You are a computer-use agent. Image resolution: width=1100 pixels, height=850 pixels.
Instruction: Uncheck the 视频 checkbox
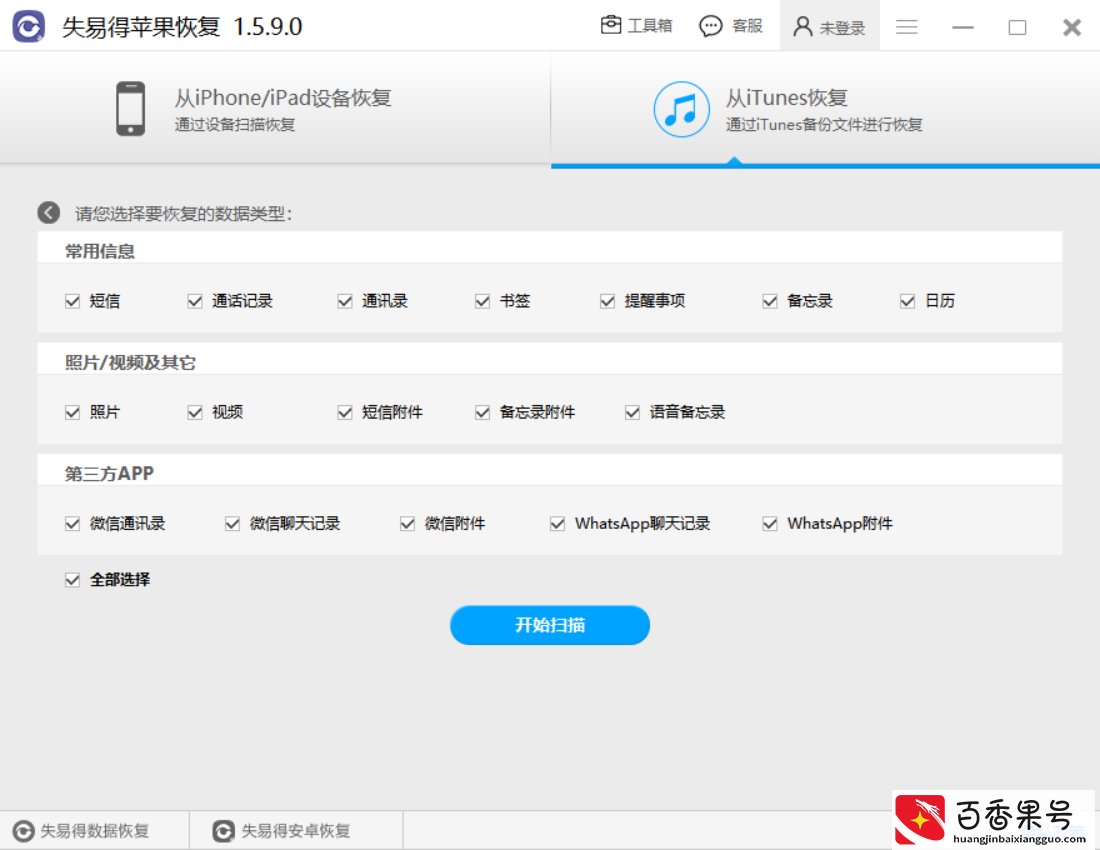195,412
